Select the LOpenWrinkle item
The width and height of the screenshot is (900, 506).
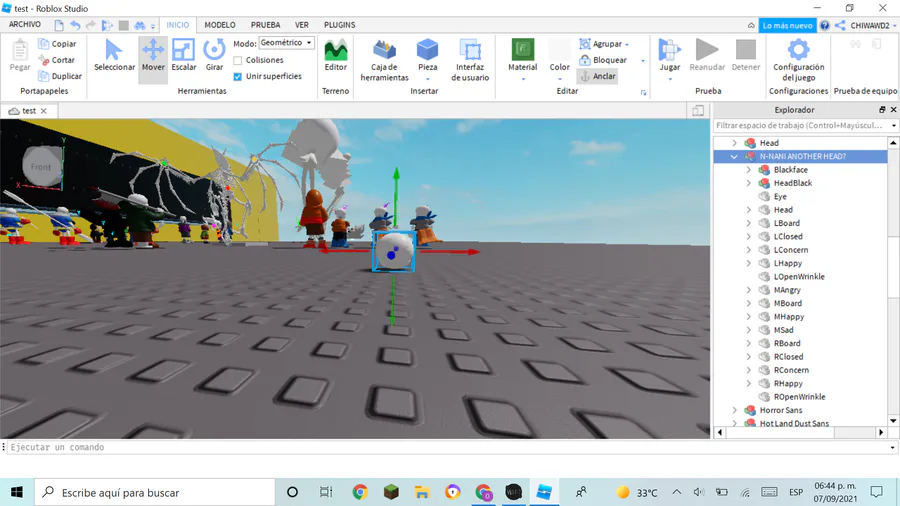coord(799,277)
